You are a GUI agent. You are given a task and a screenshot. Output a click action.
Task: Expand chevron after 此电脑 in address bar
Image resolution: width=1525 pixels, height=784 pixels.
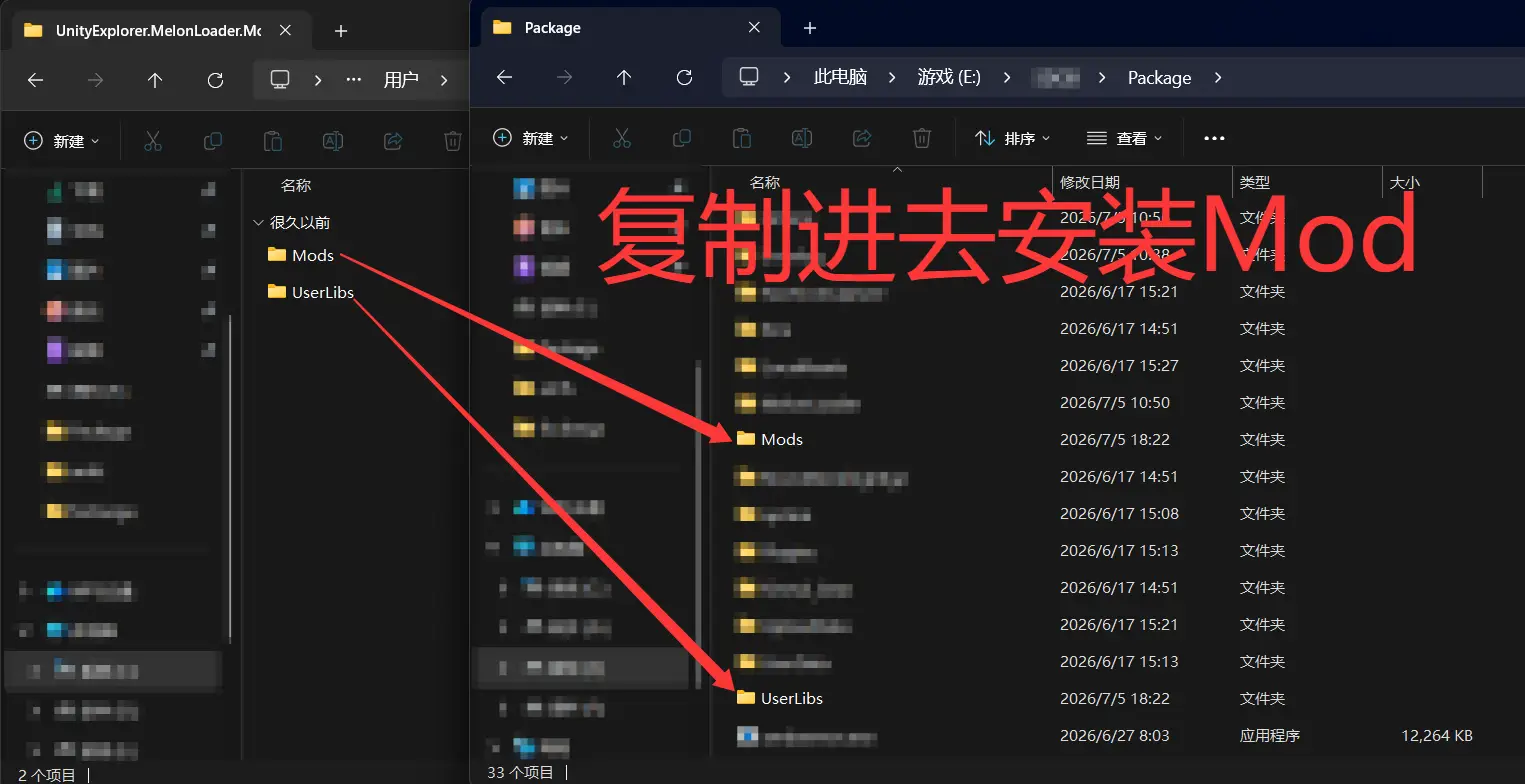coord(892,77)
